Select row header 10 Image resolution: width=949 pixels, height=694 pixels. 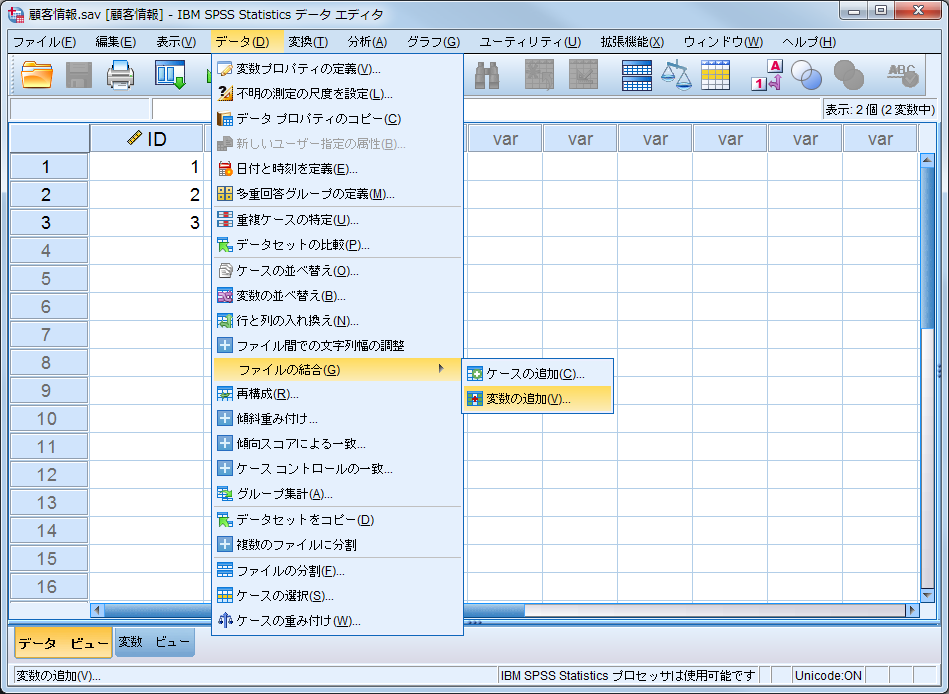pyautogui.click(x=48, y=419)
